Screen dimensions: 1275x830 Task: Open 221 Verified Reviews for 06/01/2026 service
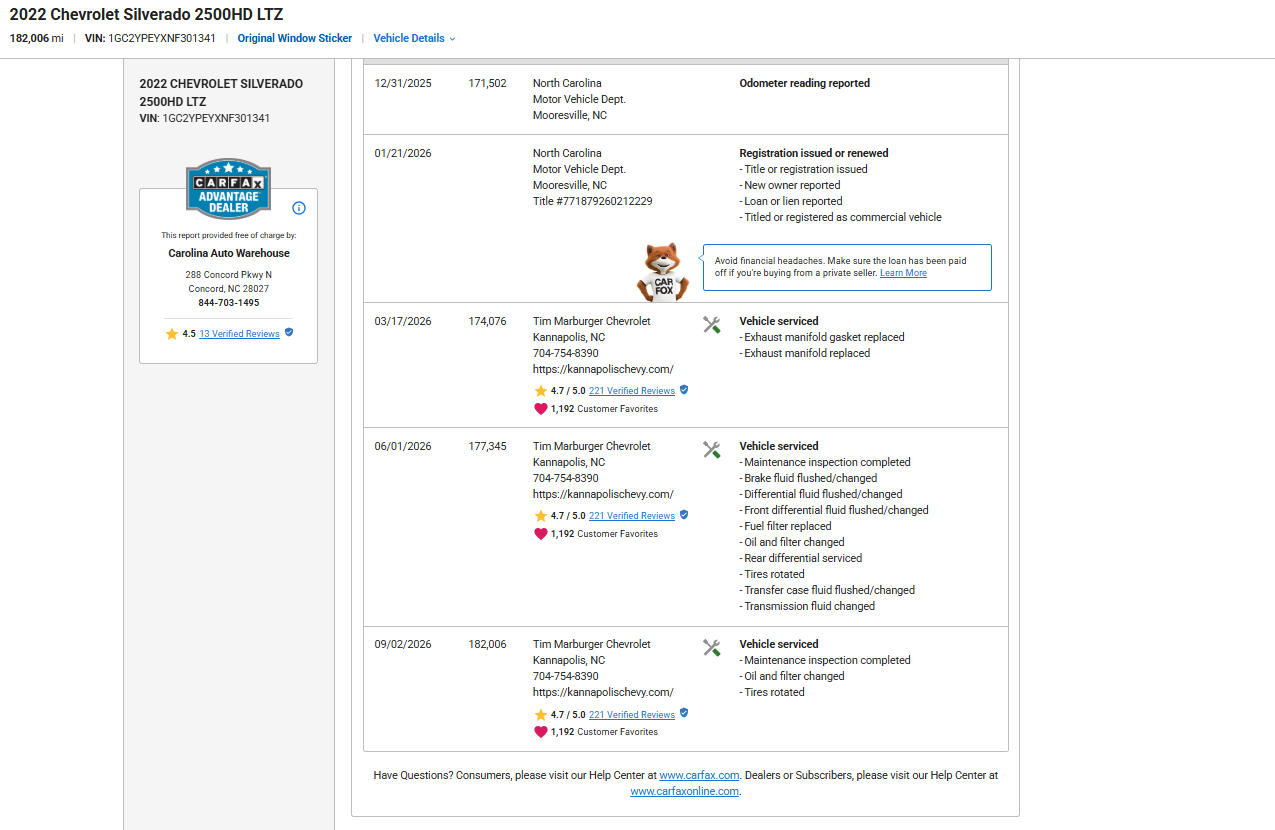(x=632, y=516)
